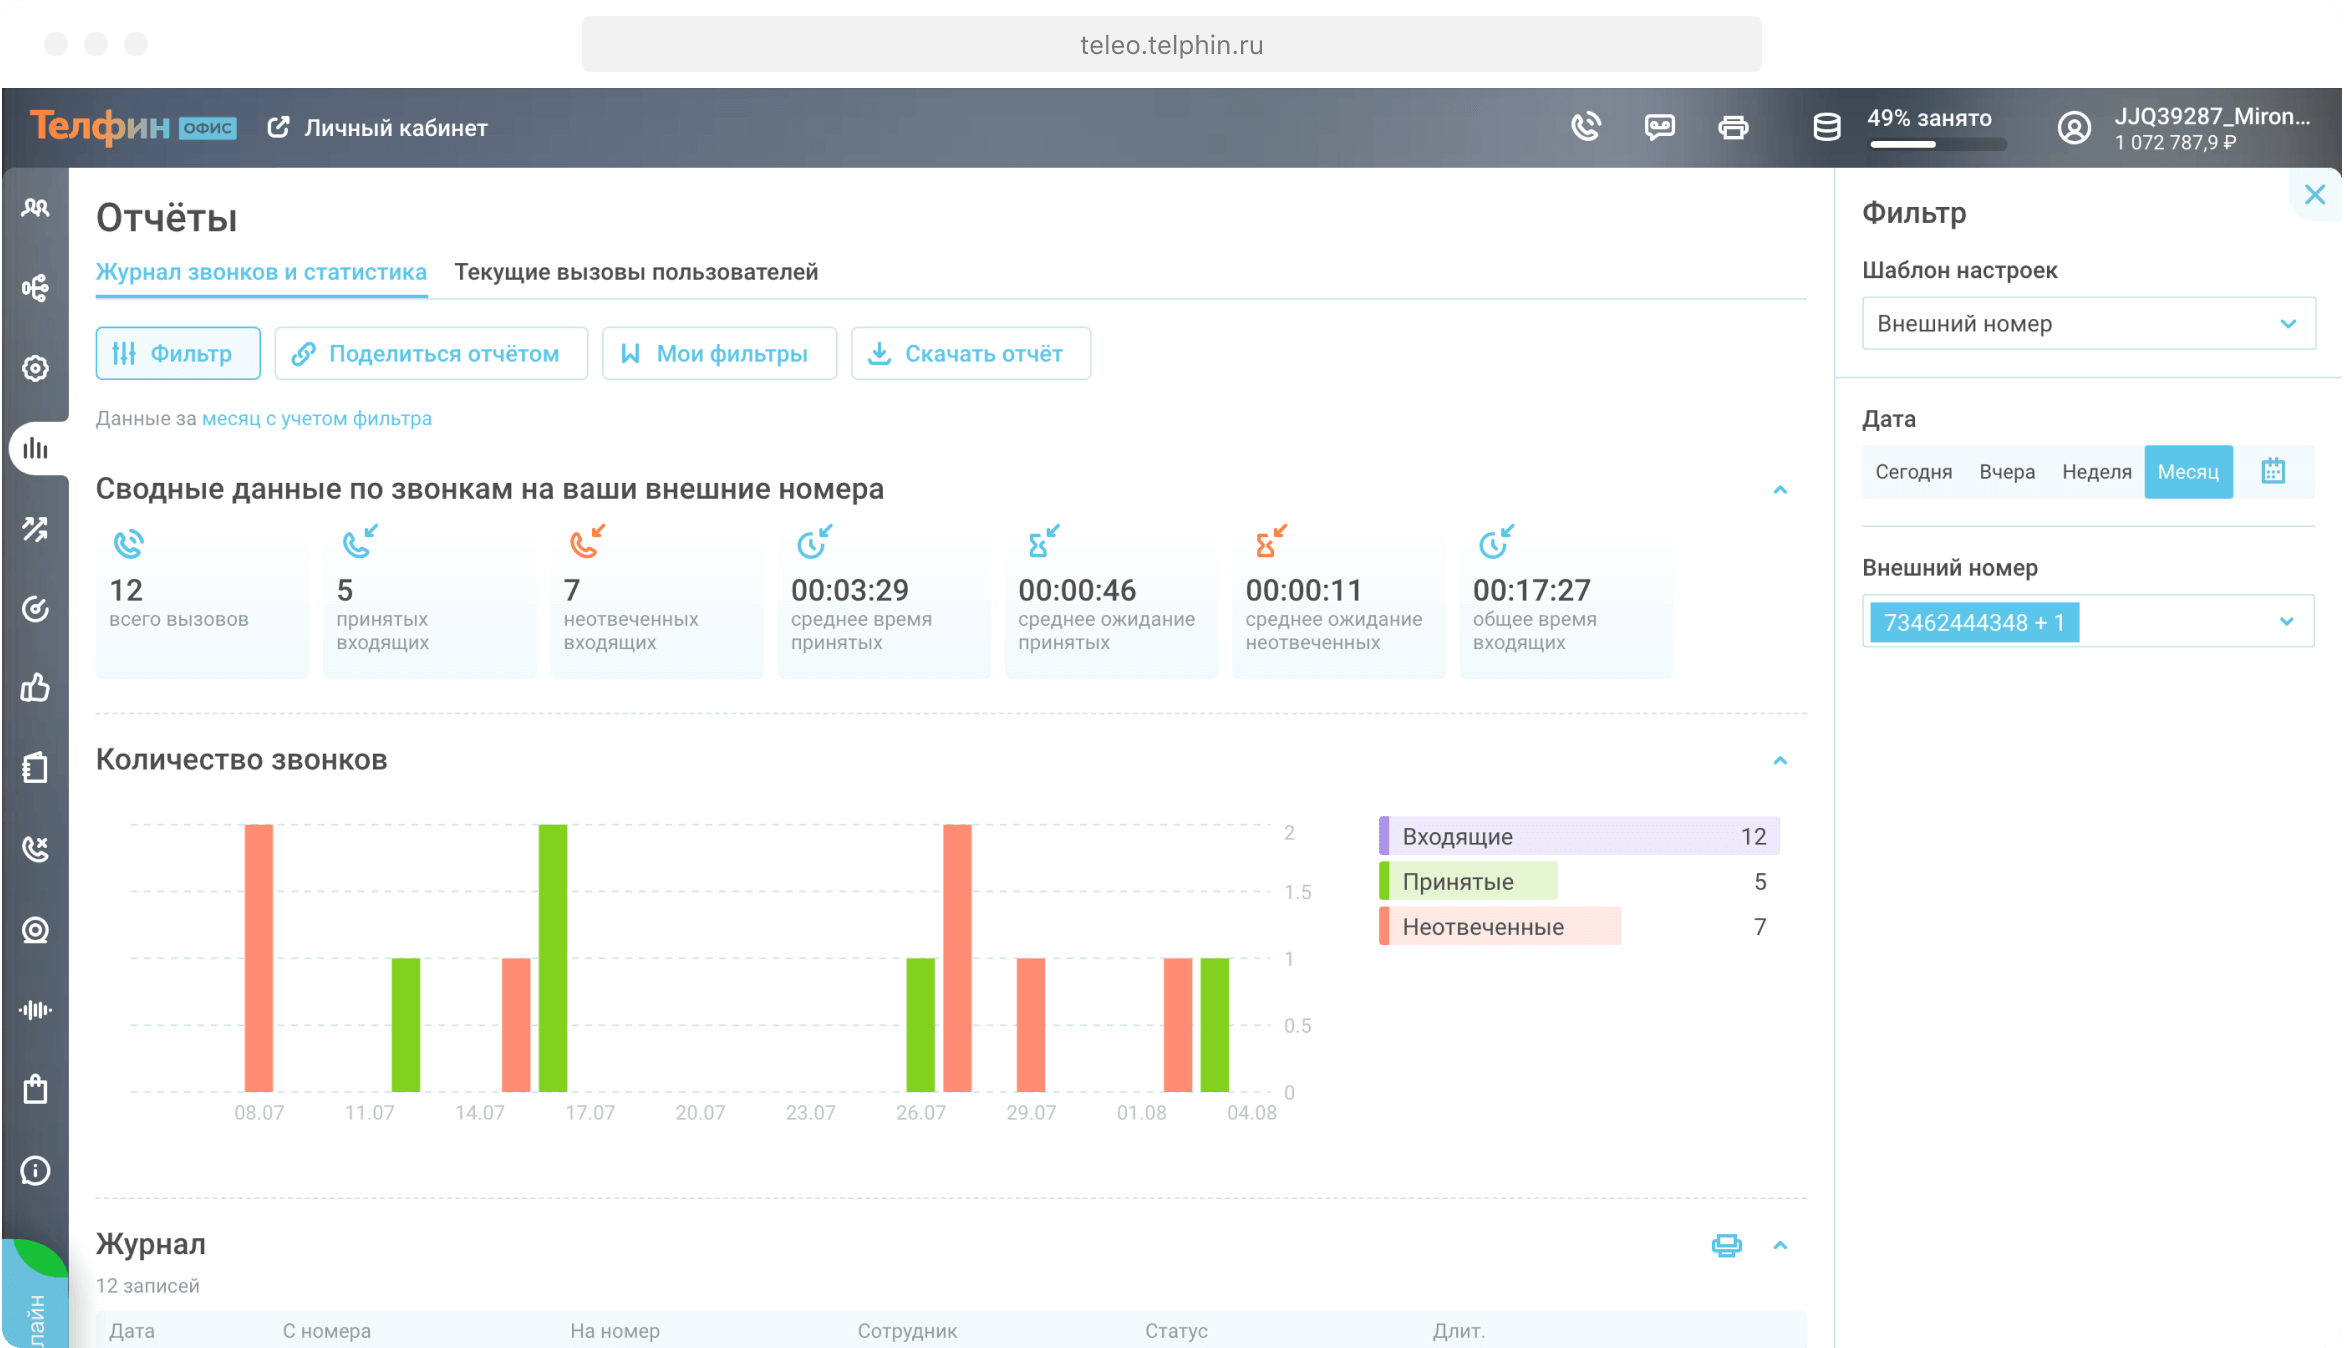Click the settings gear in left sidebar
Viewport: 2344px width, 1348px height.
[35, 368]
